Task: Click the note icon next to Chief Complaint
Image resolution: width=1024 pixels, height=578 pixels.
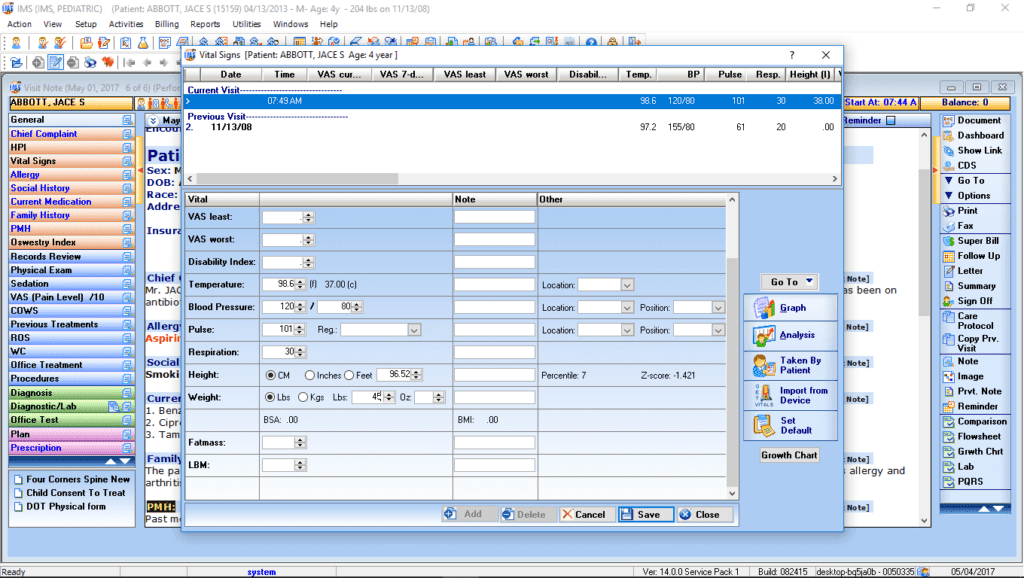Action: tap(127, 134)
